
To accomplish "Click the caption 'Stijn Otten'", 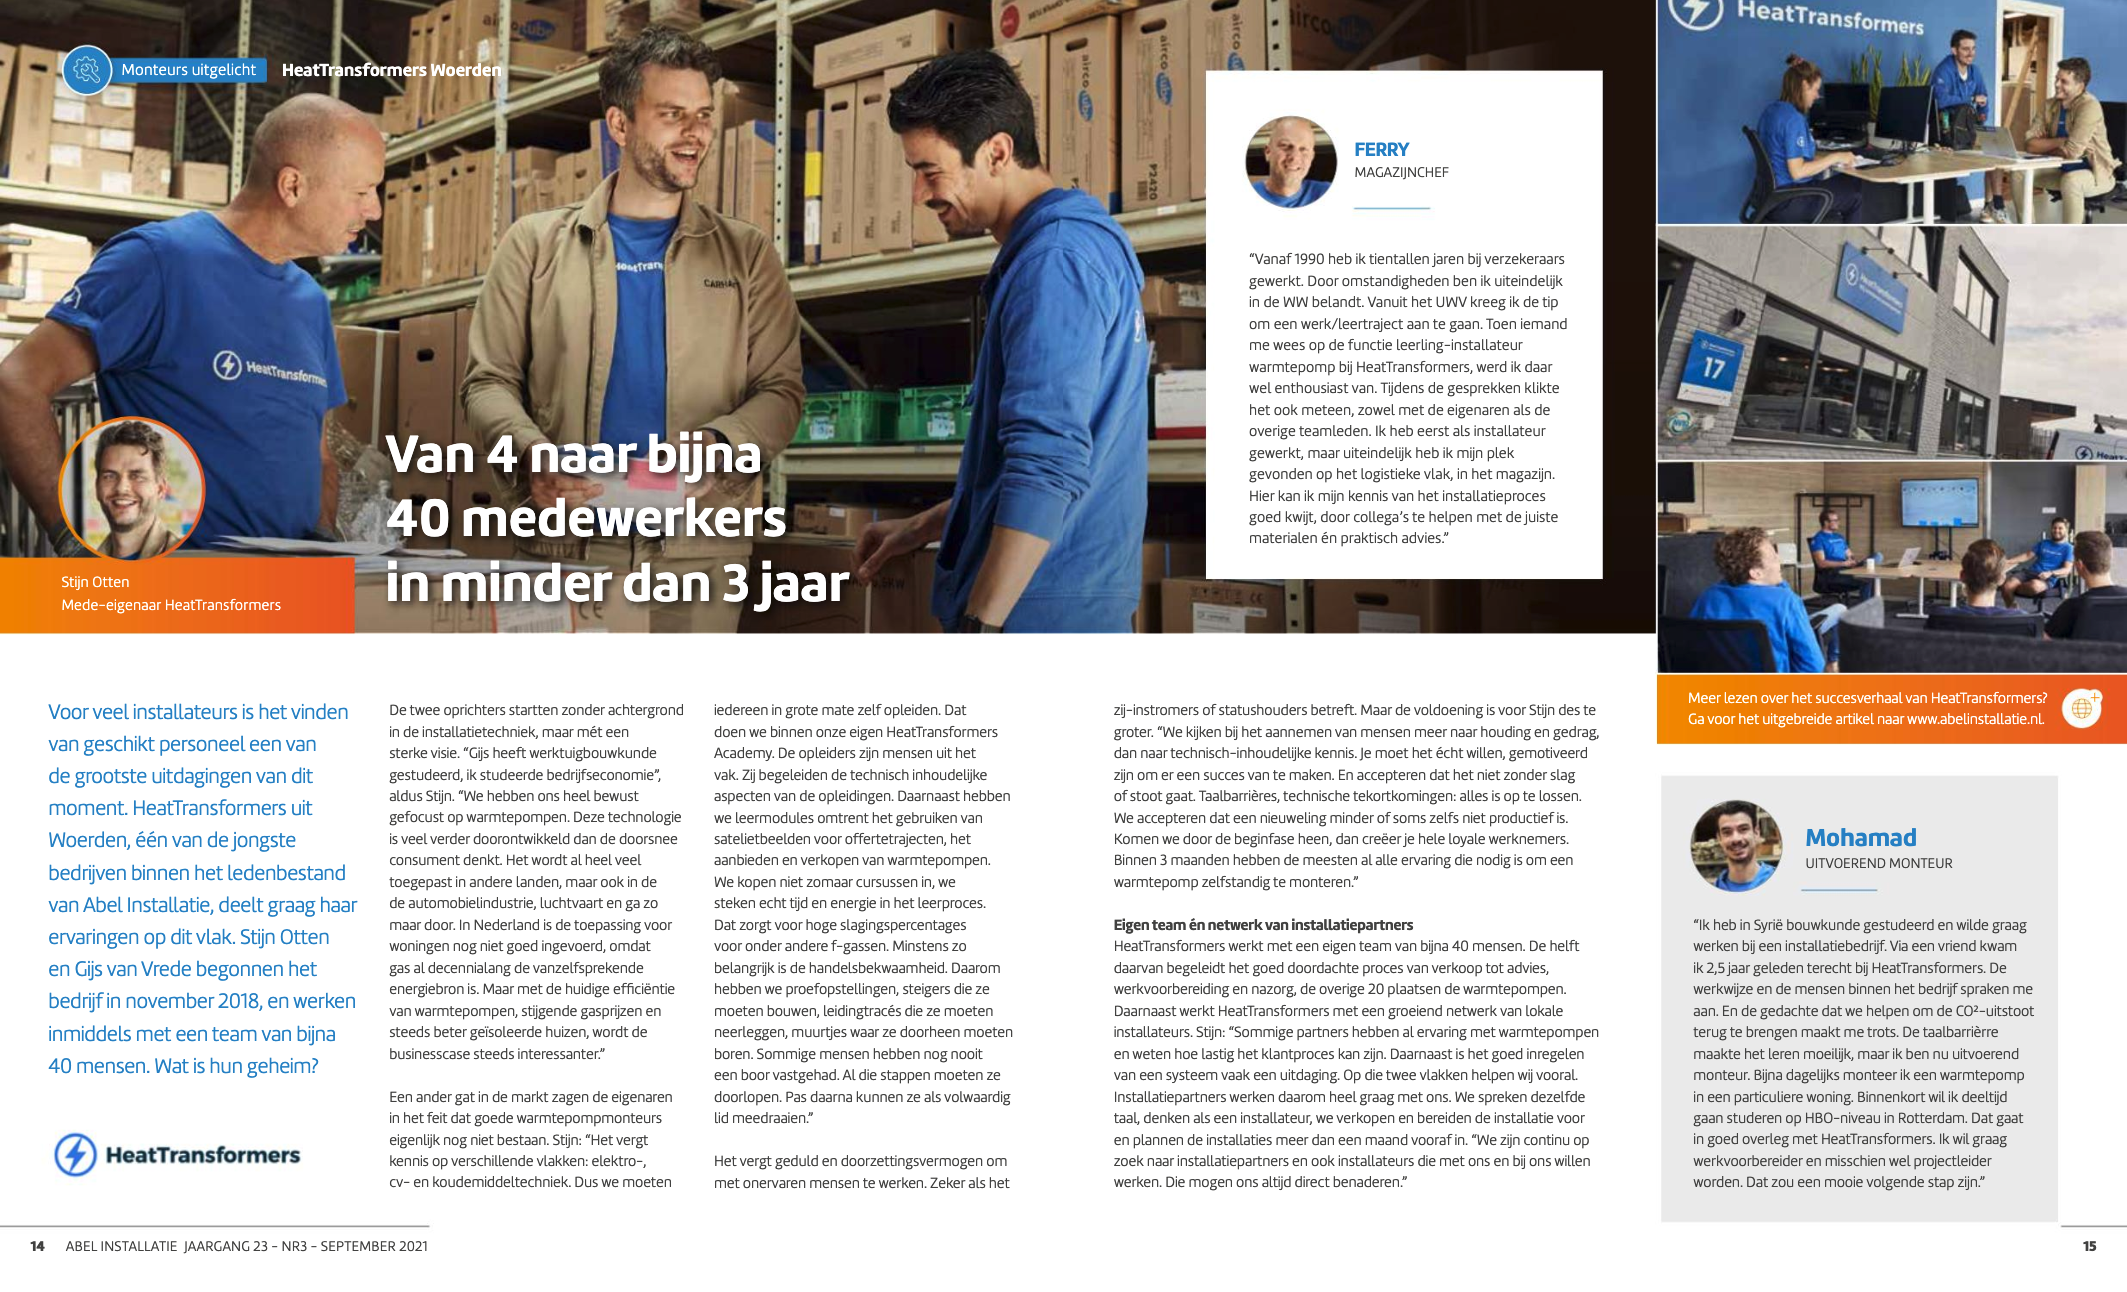I will click(95, 582).
